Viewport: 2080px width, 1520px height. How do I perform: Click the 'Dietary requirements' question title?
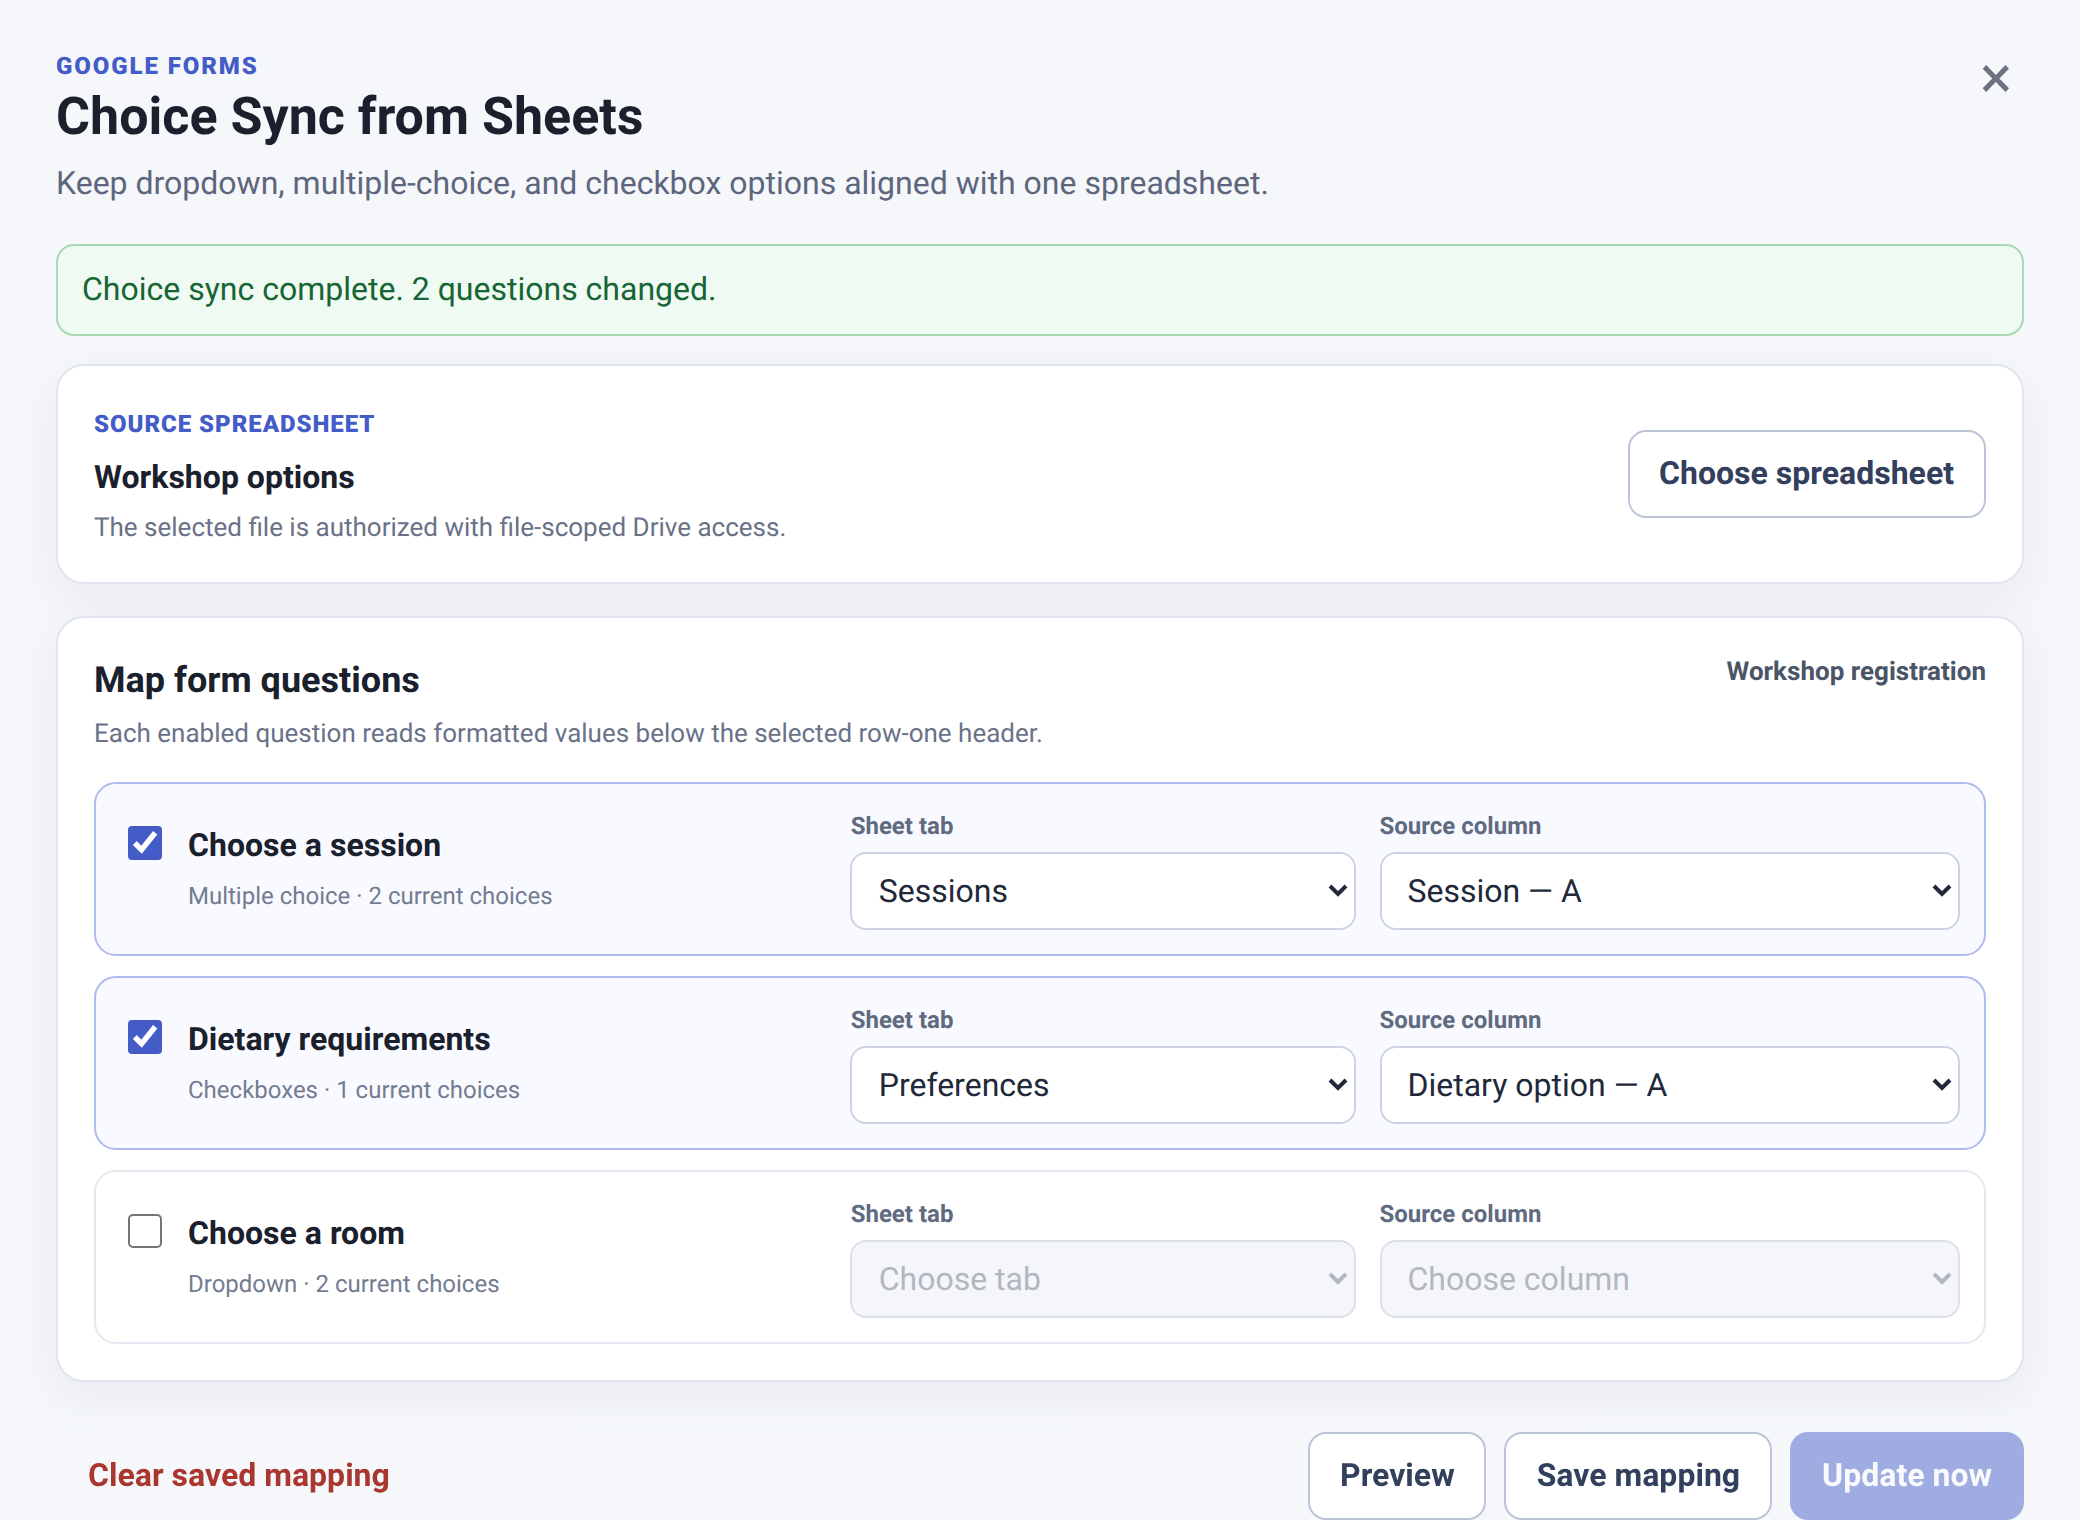339,1039
